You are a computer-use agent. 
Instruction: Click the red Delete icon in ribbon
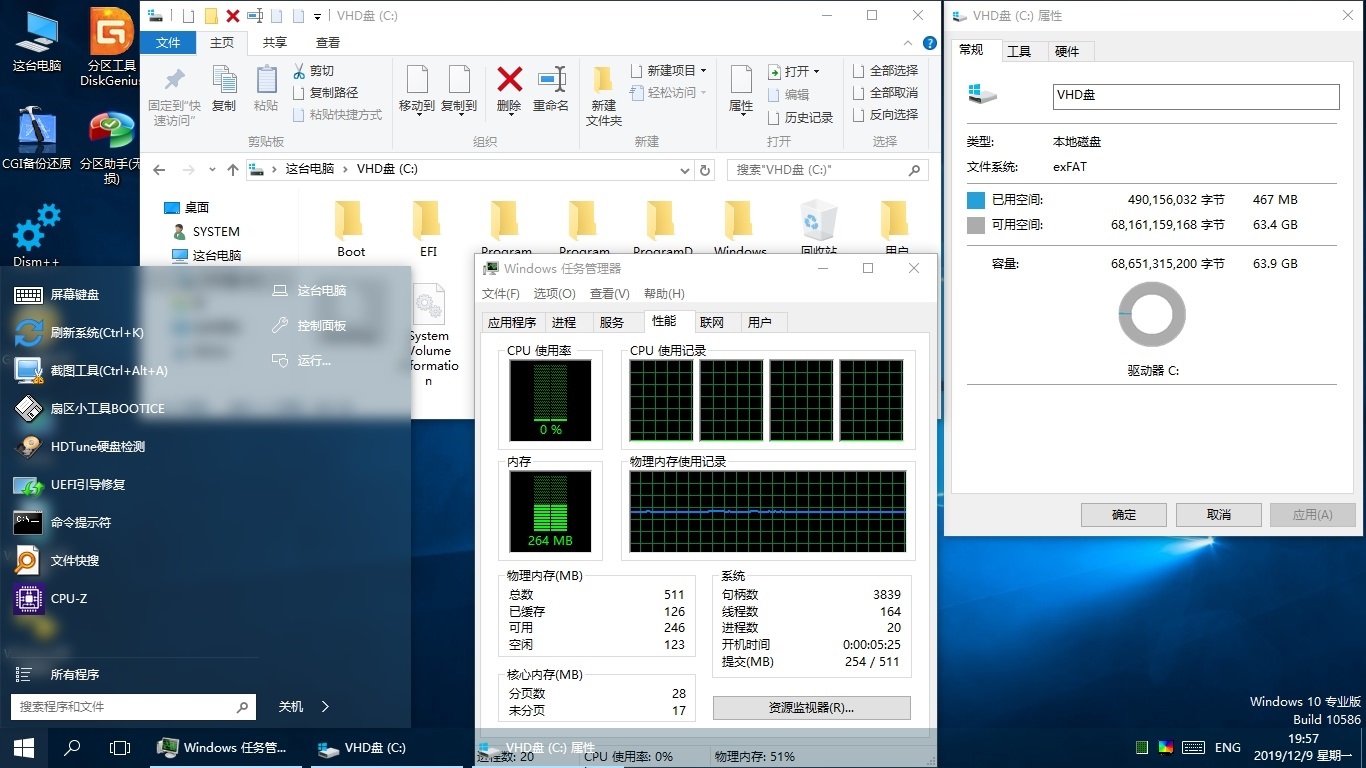coord(509,89)
